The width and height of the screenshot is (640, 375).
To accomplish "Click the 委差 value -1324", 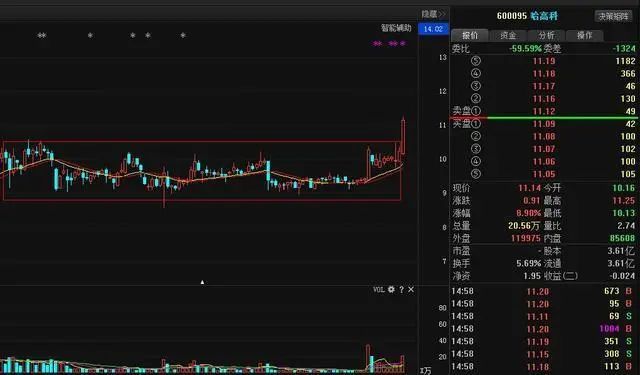I will point(624,49).
